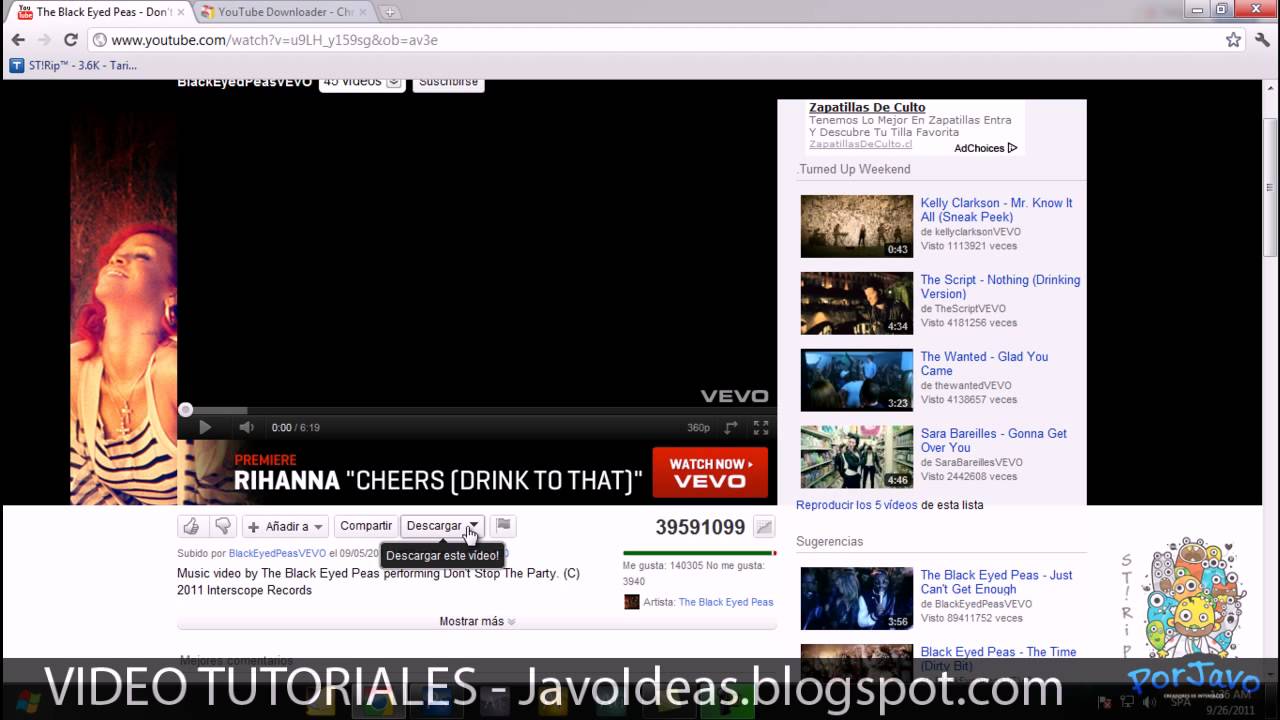Open the ST!Rip bookmark in the bookmarks bar
Screen dimensions: 1280x720
(x=73, y=65)
